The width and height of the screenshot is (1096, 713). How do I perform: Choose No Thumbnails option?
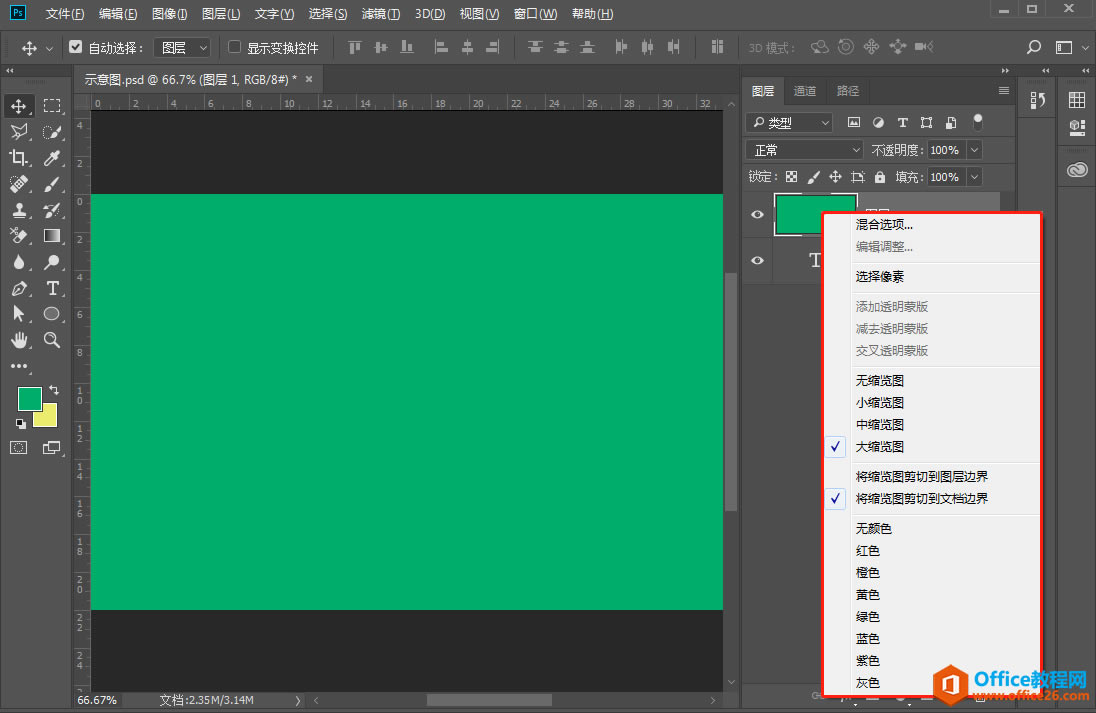tap(933, 380)
